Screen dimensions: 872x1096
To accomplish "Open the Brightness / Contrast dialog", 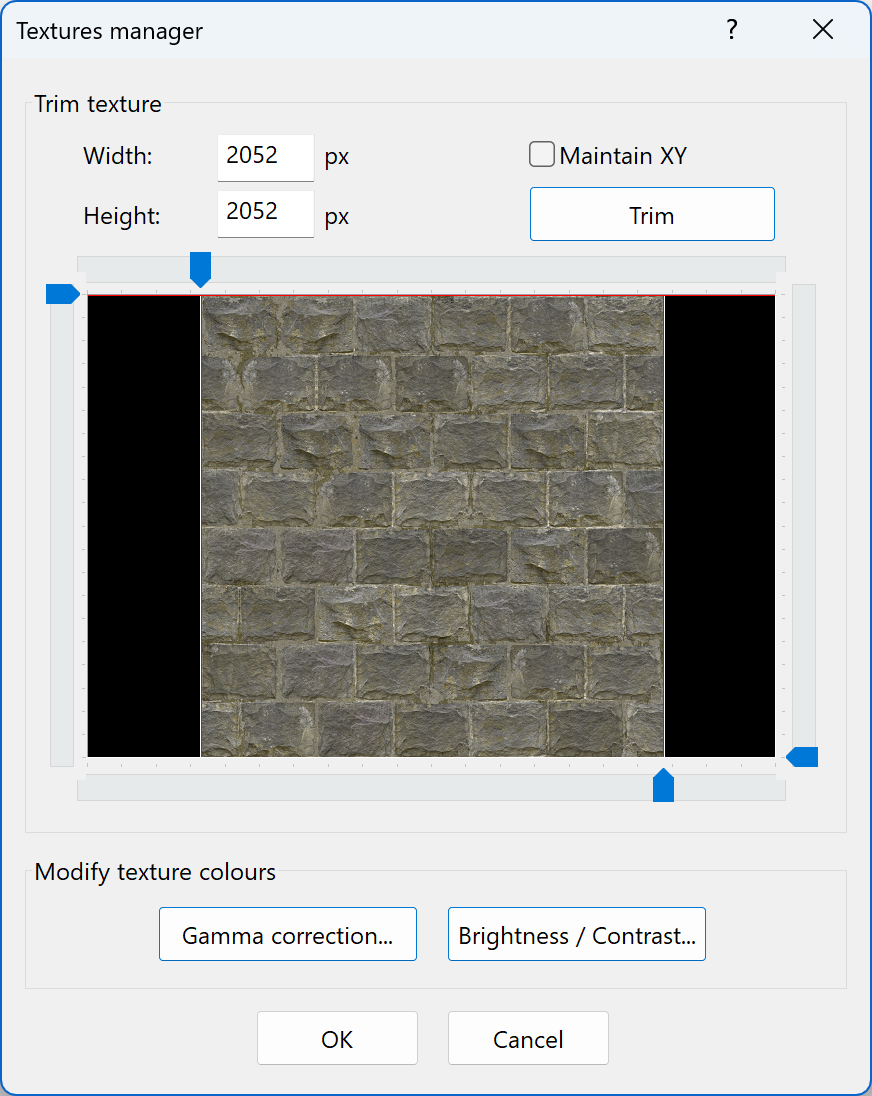I will point(577,934).
